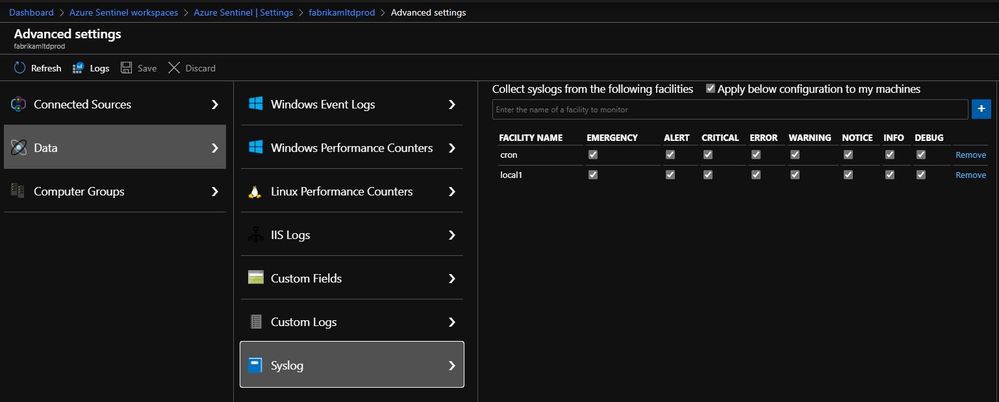Click the Windows Event Logs icon
The image size is (999, 402).
[x=255, y=104]
